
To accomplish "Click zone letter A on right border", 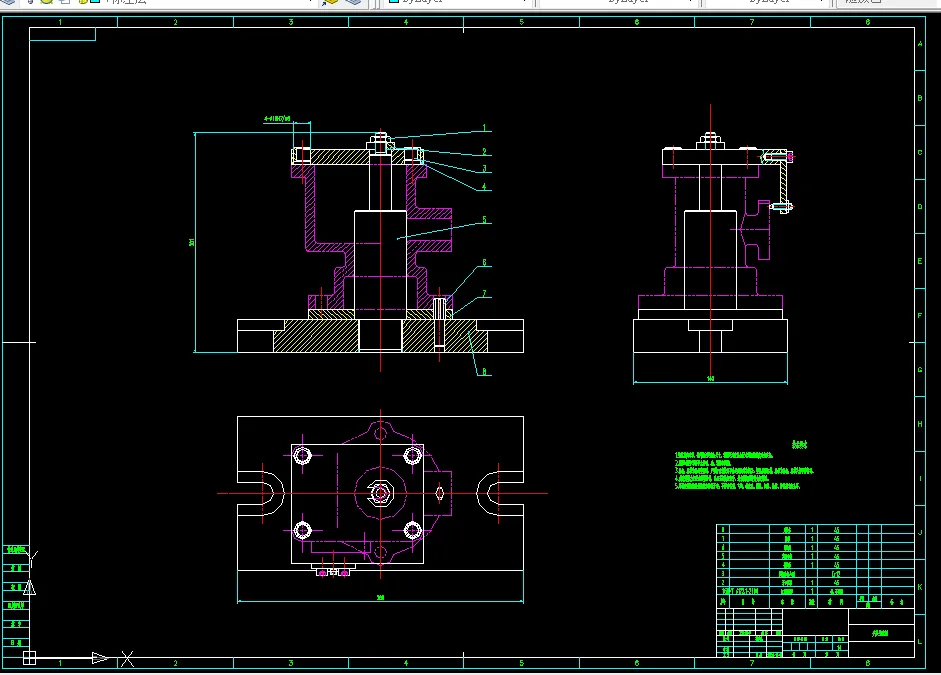I will click(x=920, y=44).
